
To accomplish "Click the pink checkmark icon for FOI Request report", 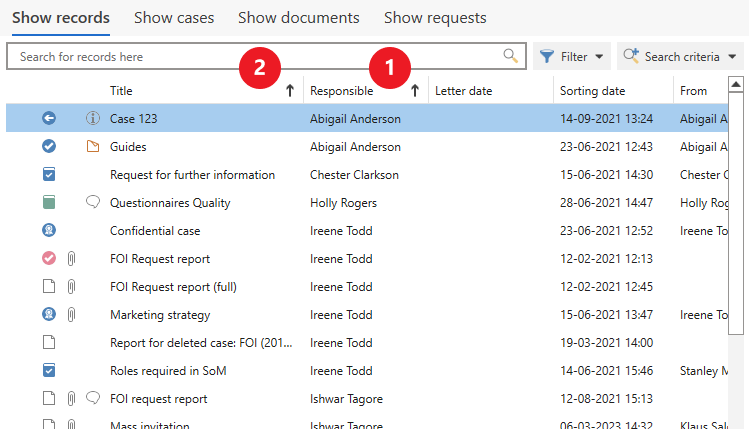I will 49,259.
